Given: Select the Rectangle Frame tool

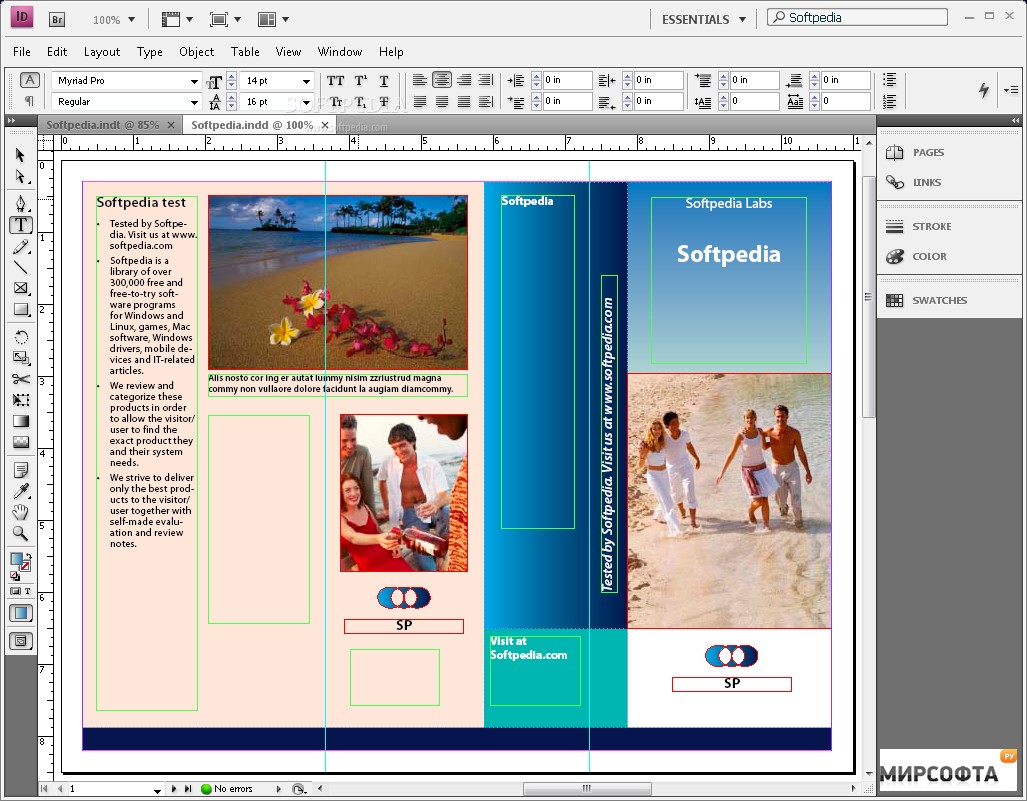Looking at the screenshot, I should coord(20,288).
